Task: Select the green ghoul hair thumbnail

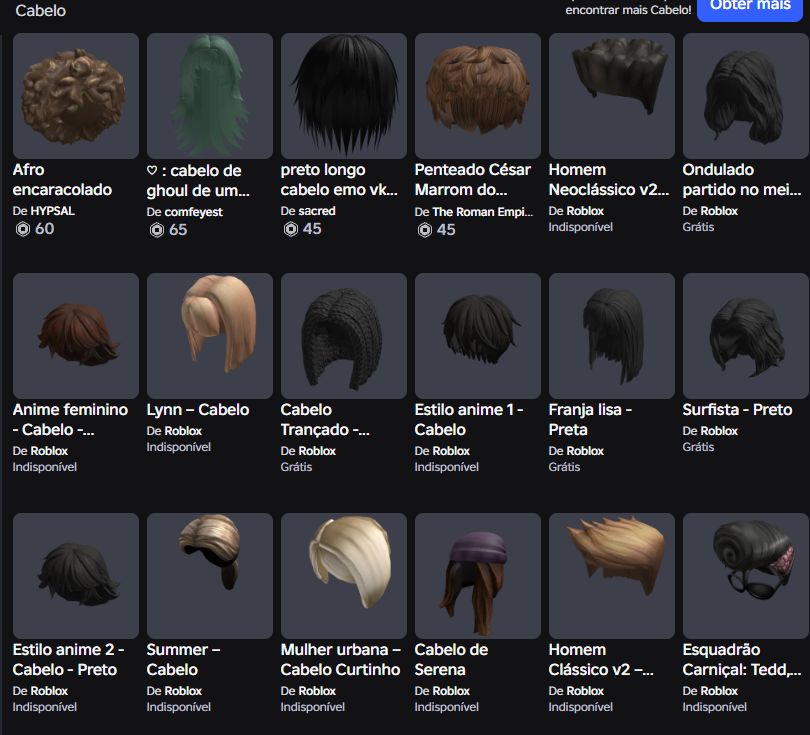Action: point(210,96)
